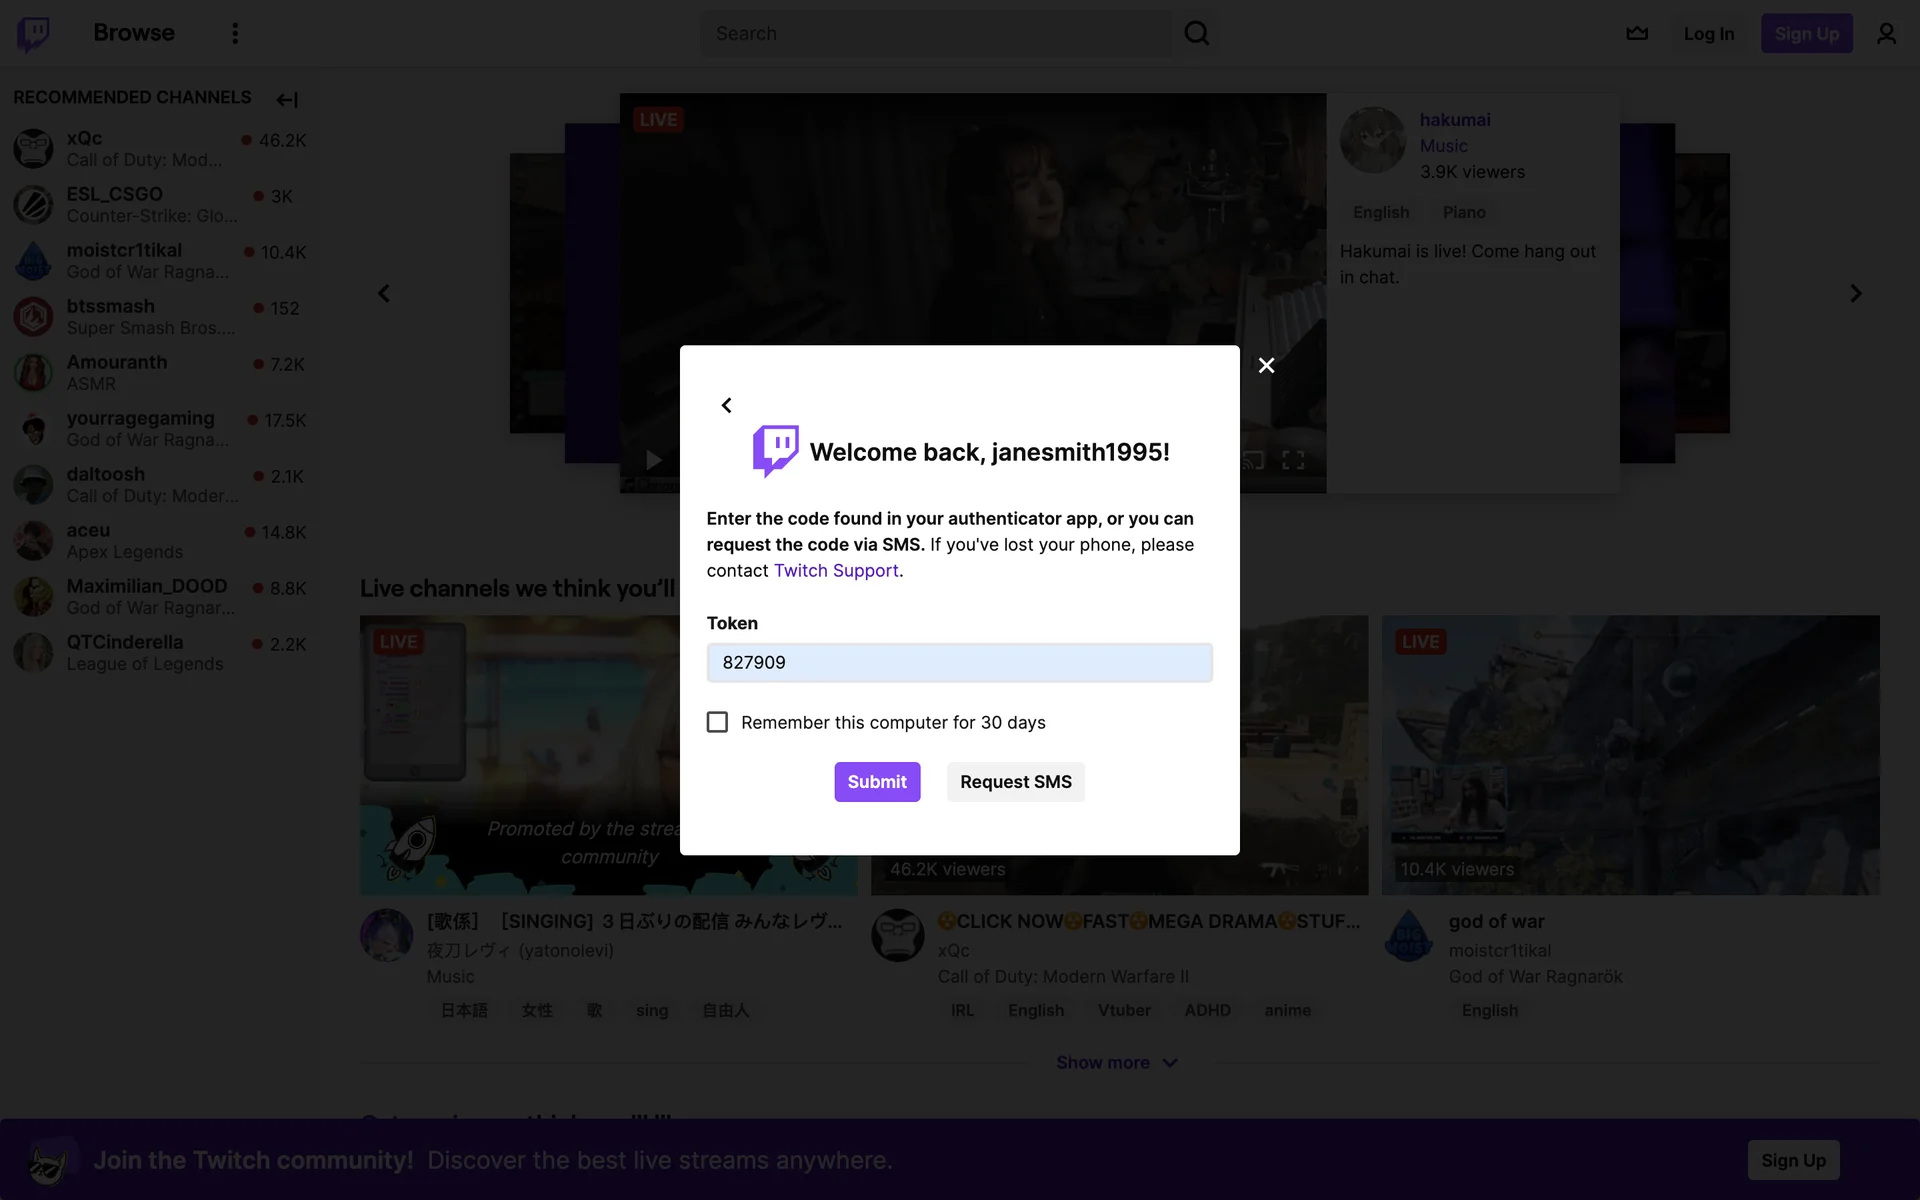Click the Token input field

(x=959, y=662)
